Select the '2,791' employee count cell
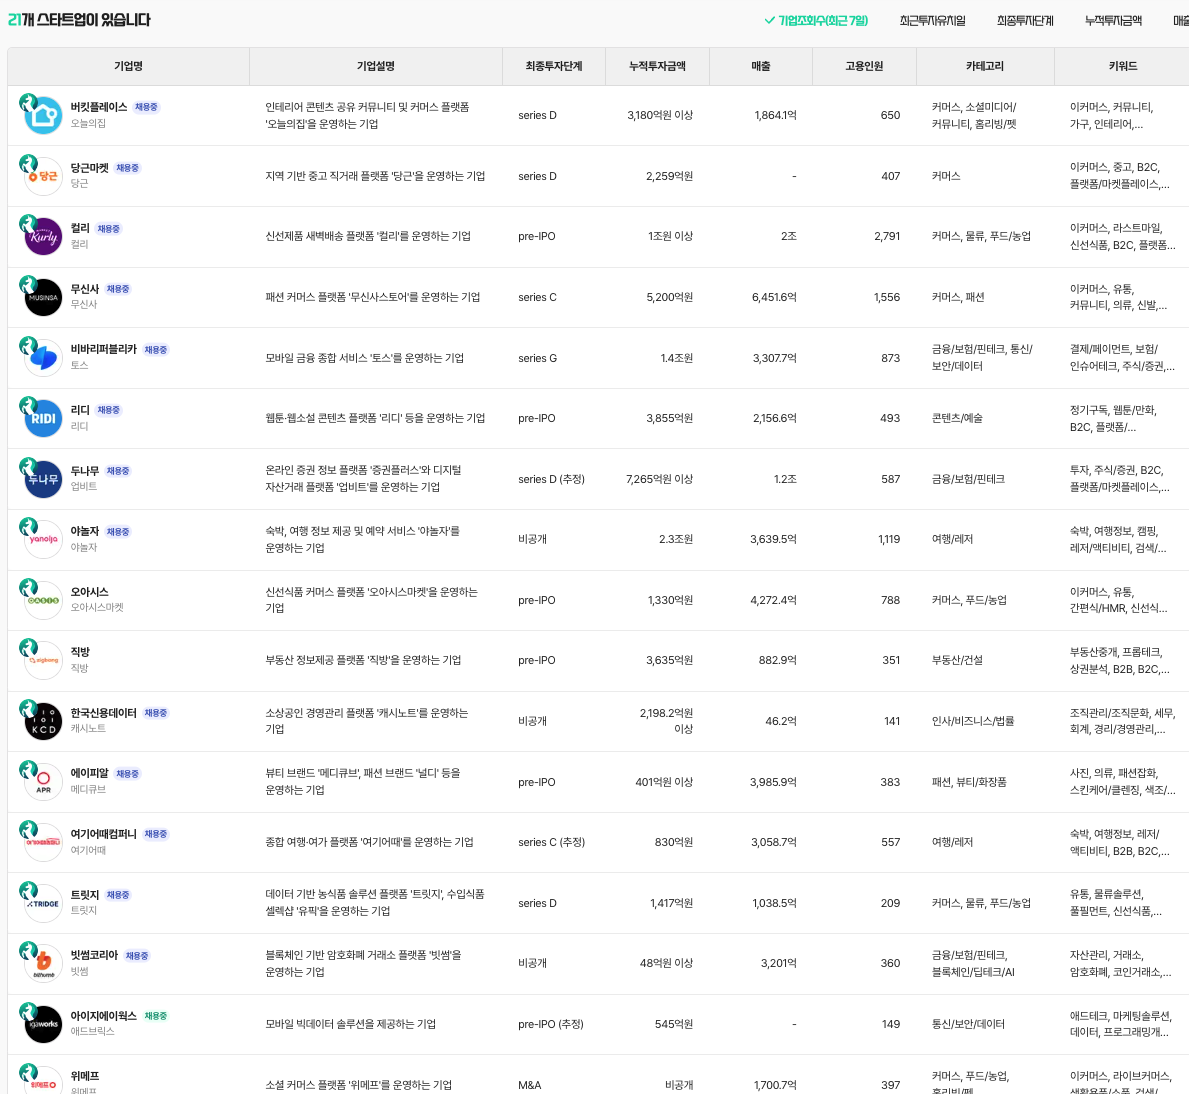 (x=886, y=237)
